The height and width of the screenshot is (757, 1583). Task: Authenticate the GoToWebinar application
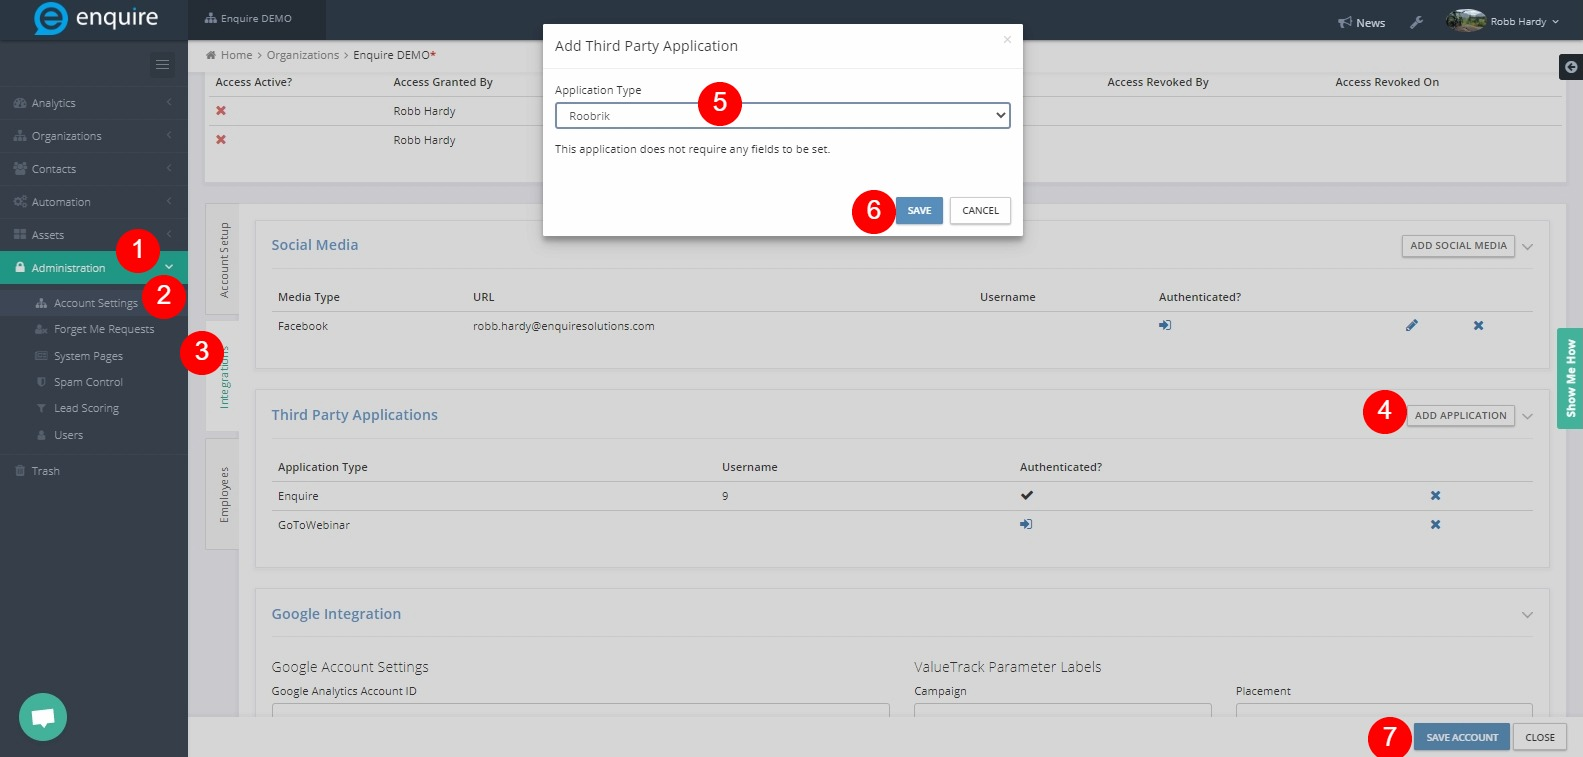[x=1026, y=524]
